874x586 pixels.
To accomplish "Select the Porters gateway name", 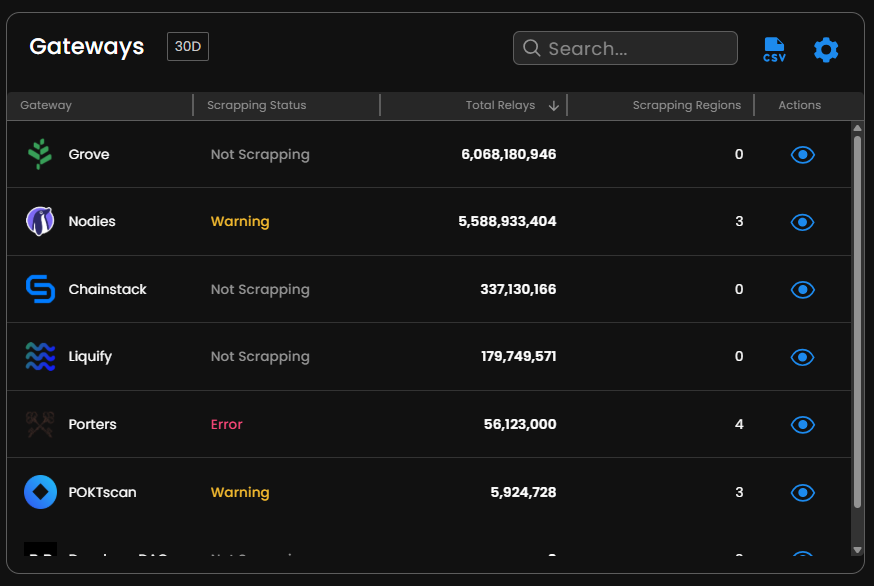I will tap(92, 424).
